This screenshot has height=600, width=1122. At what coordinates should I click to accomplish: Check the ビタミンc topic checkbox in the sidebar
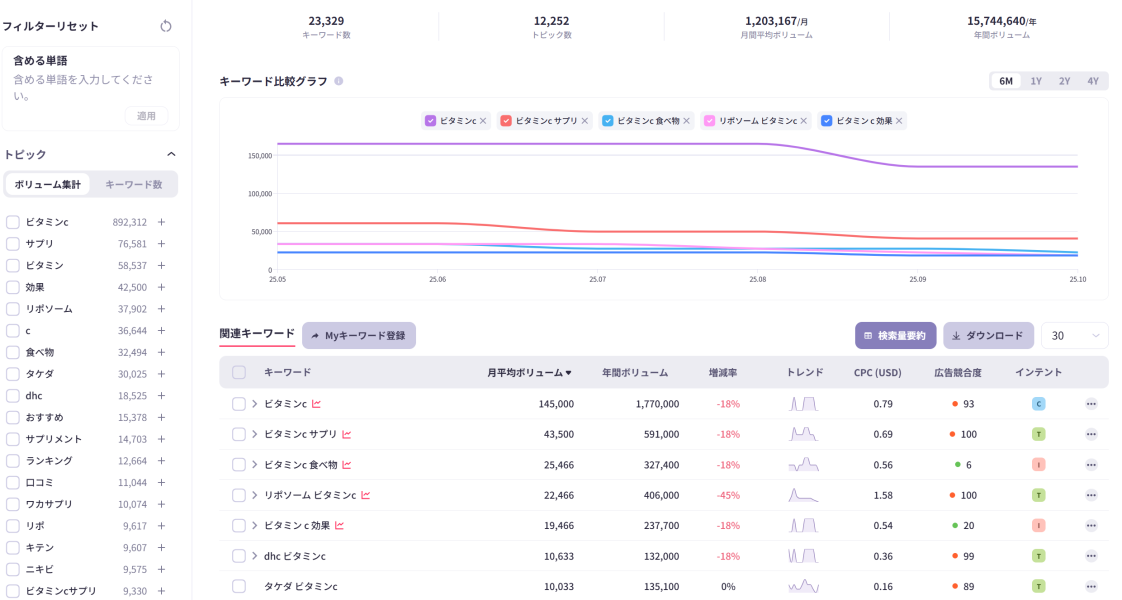11,222
